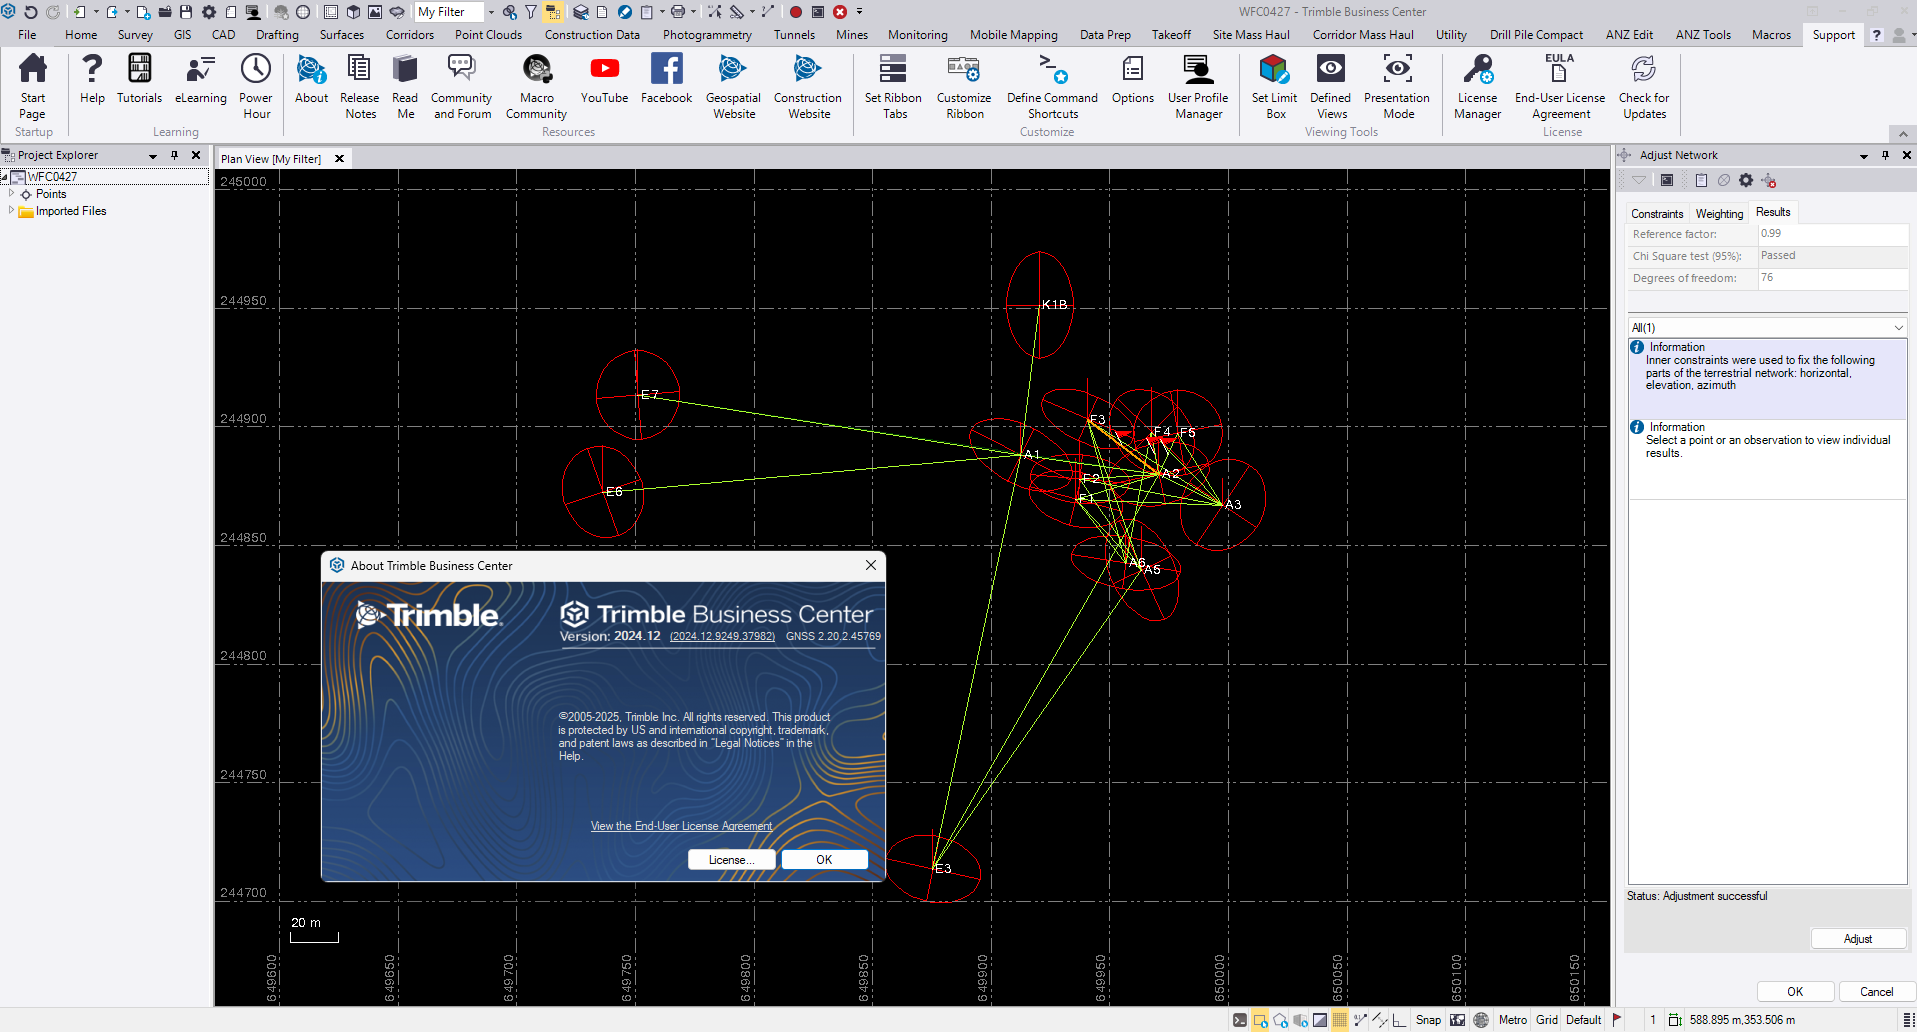Open Adjust Network panel options arrow
The image size is (1917, 1032).
tap(1863, 156)
